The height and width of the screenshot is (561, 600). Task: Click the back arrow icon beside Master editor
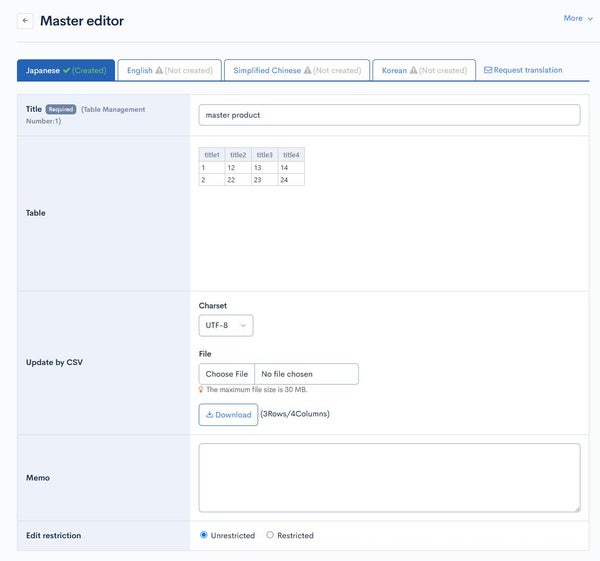coord(25,21)
